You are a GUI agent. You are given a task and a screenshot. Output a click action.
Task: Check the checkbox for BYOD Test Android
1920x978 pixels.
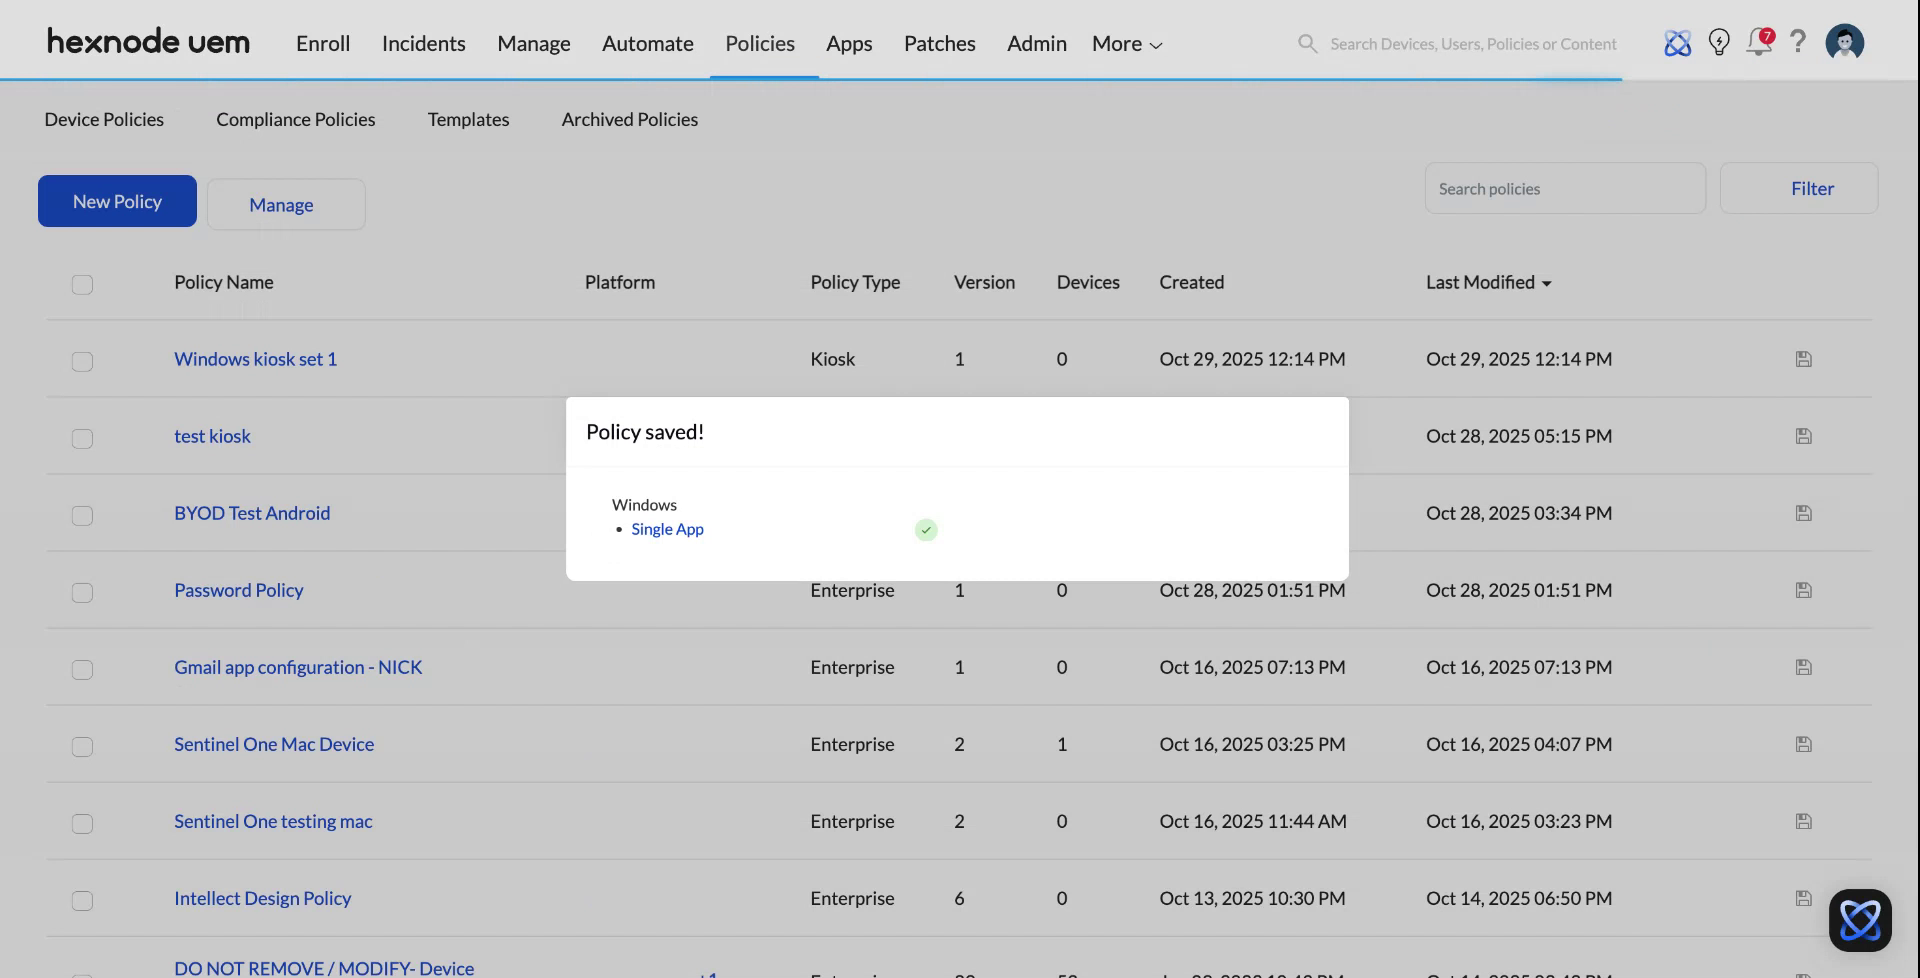coord(82,515)
